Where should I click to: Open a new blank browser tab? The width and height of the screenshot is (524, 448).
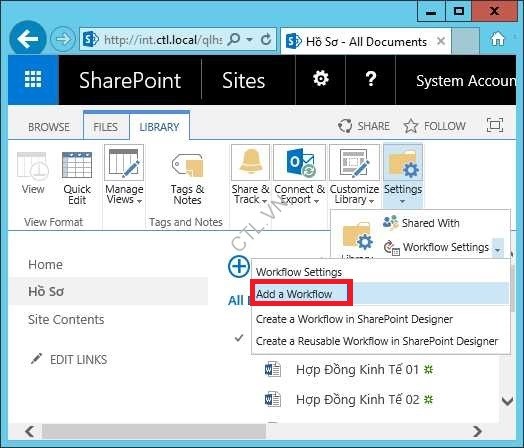[465, 41]
